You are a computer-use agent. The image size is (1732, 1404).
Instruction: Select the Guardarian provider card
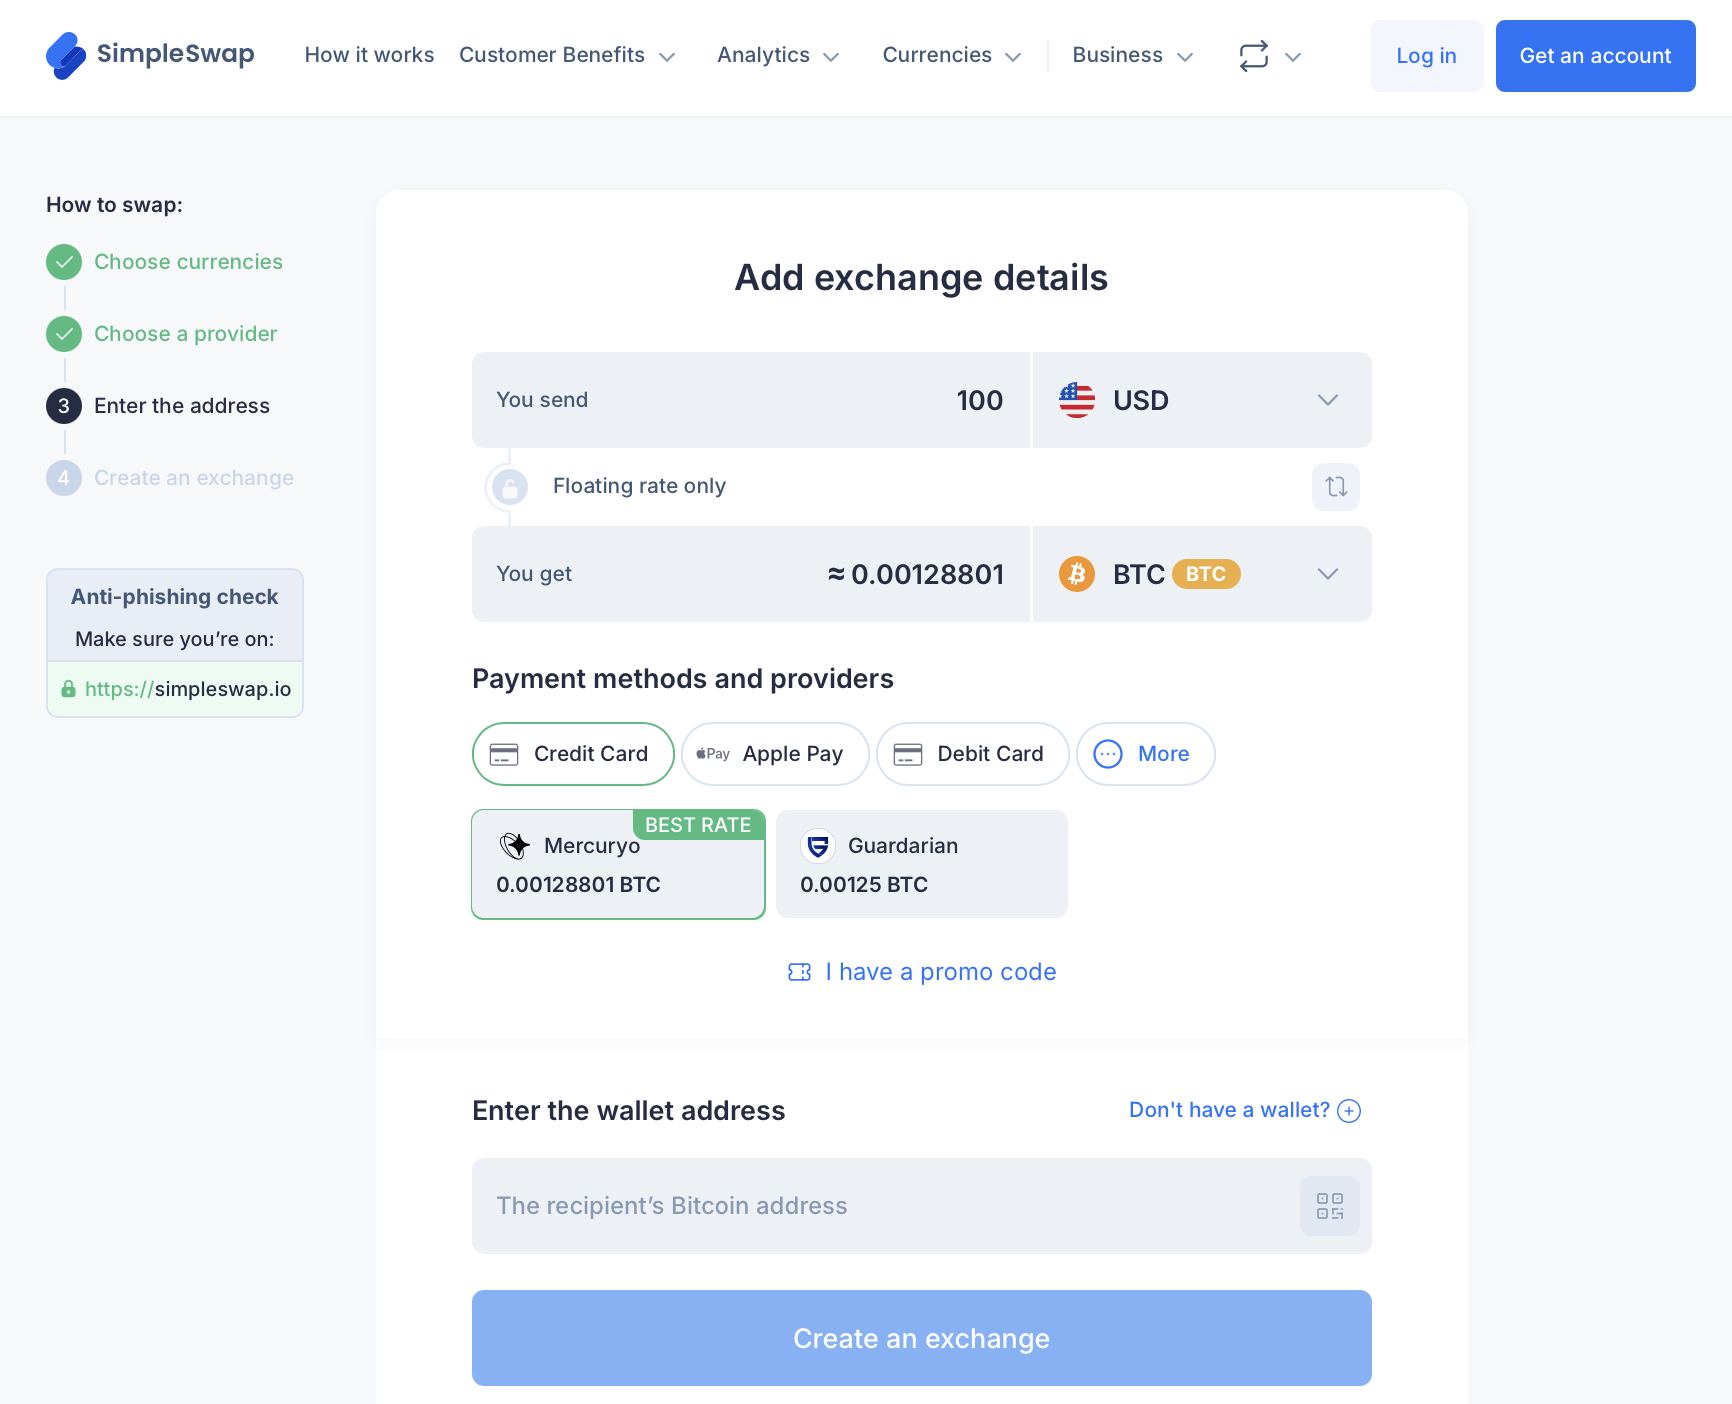[x=921, y=864]
